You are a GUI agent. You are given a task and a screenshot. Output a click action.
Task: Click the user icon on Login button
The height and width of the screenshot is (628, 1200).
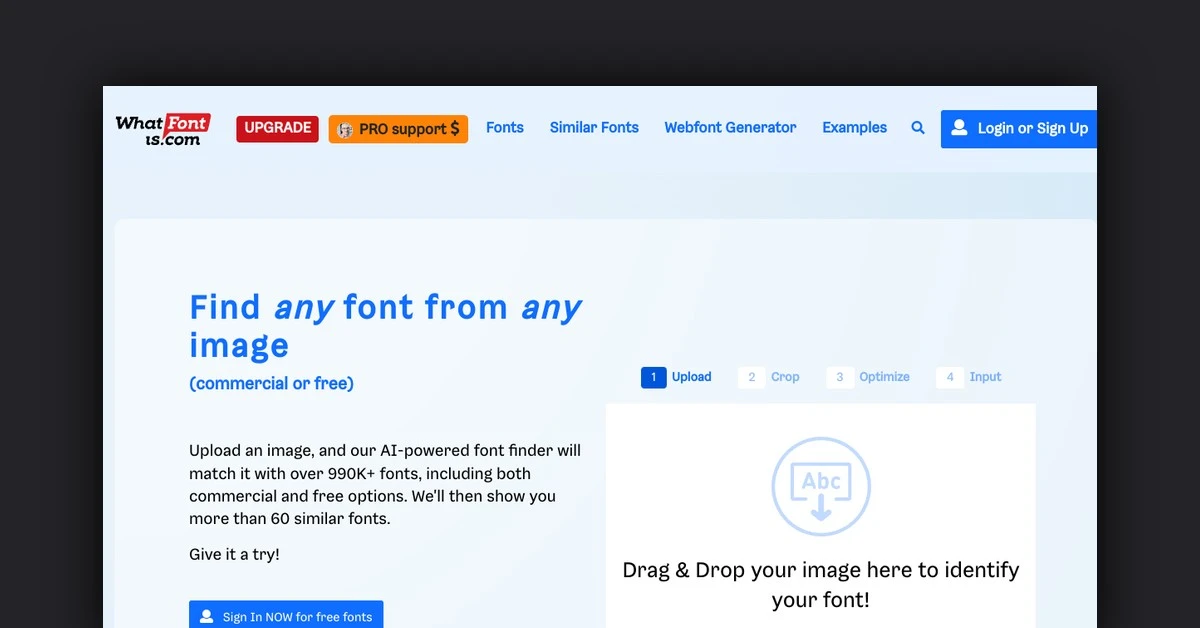[959, 128]
